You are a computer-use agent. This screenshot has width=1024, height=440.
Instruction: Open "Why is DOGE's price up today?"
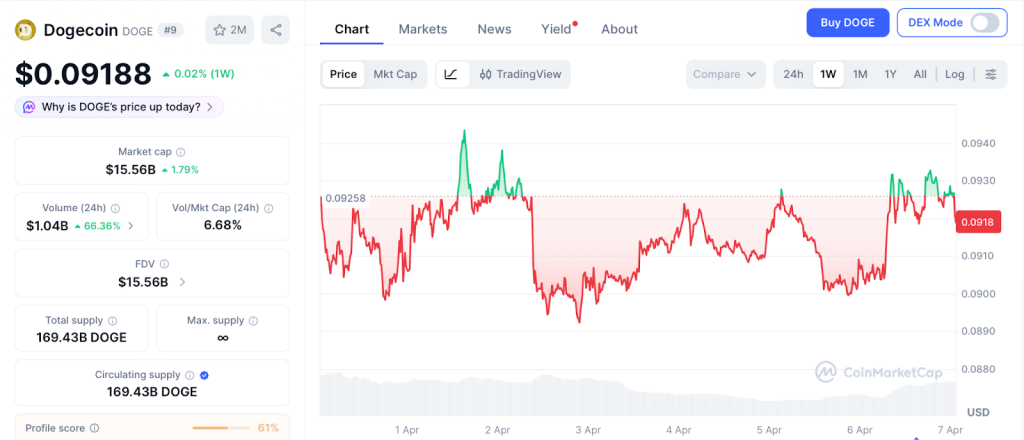coord(120,107)
